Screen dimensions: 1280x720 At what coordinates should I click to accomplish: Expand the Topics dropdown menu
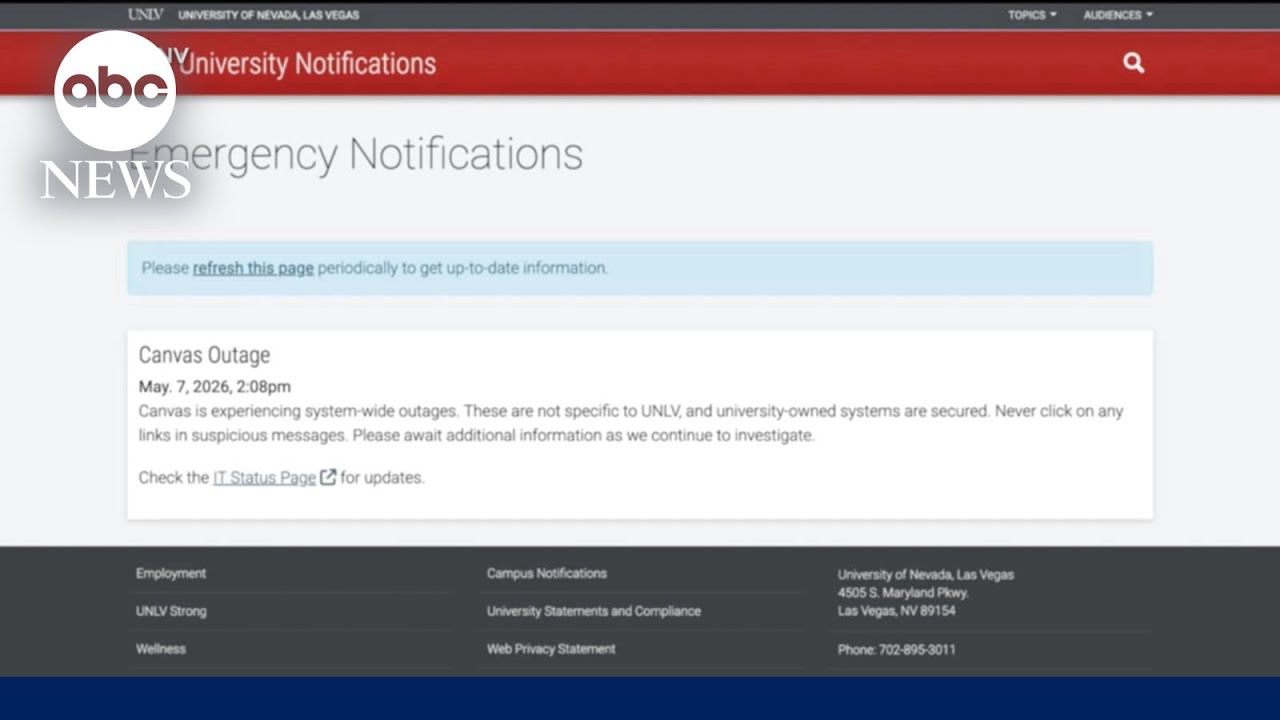click(x=1032, y=15)
